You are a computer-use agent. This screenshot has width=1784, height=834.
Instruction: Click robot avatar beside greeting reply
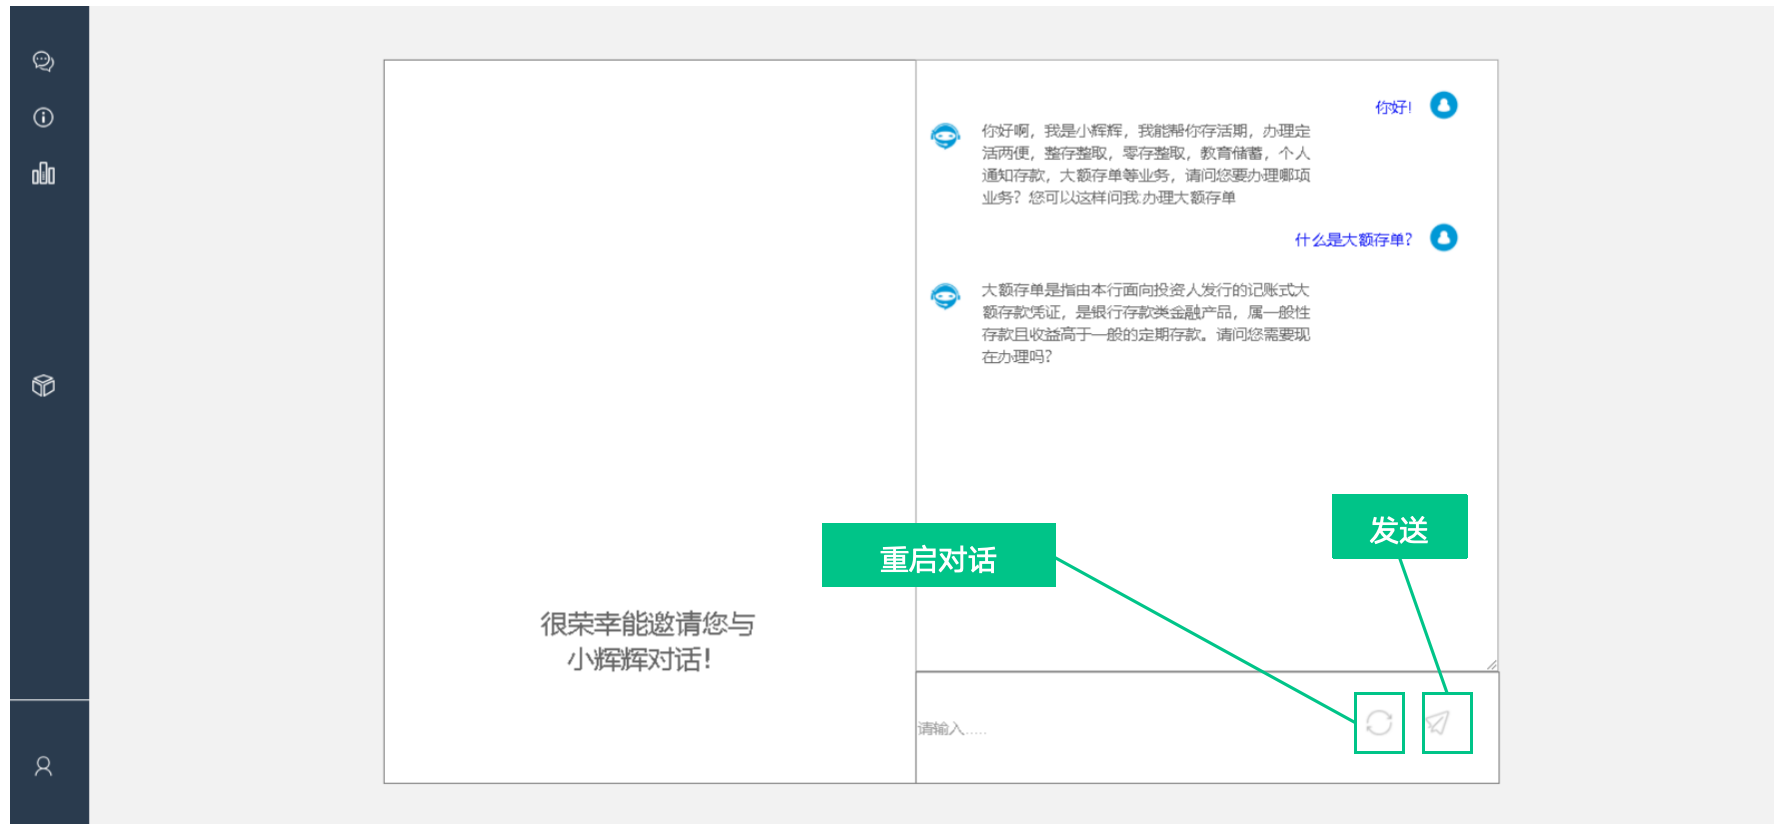pos(945,135)
